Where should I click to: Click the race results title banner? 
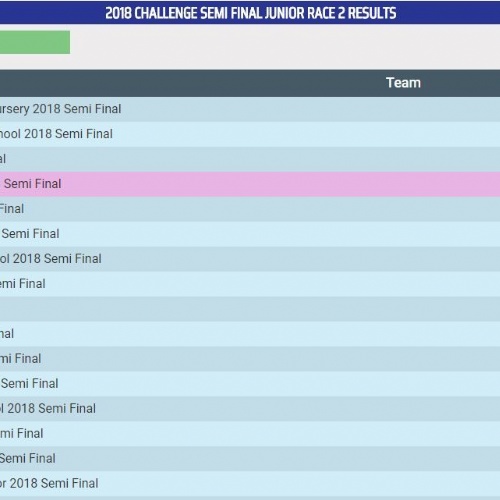(250, 13)
